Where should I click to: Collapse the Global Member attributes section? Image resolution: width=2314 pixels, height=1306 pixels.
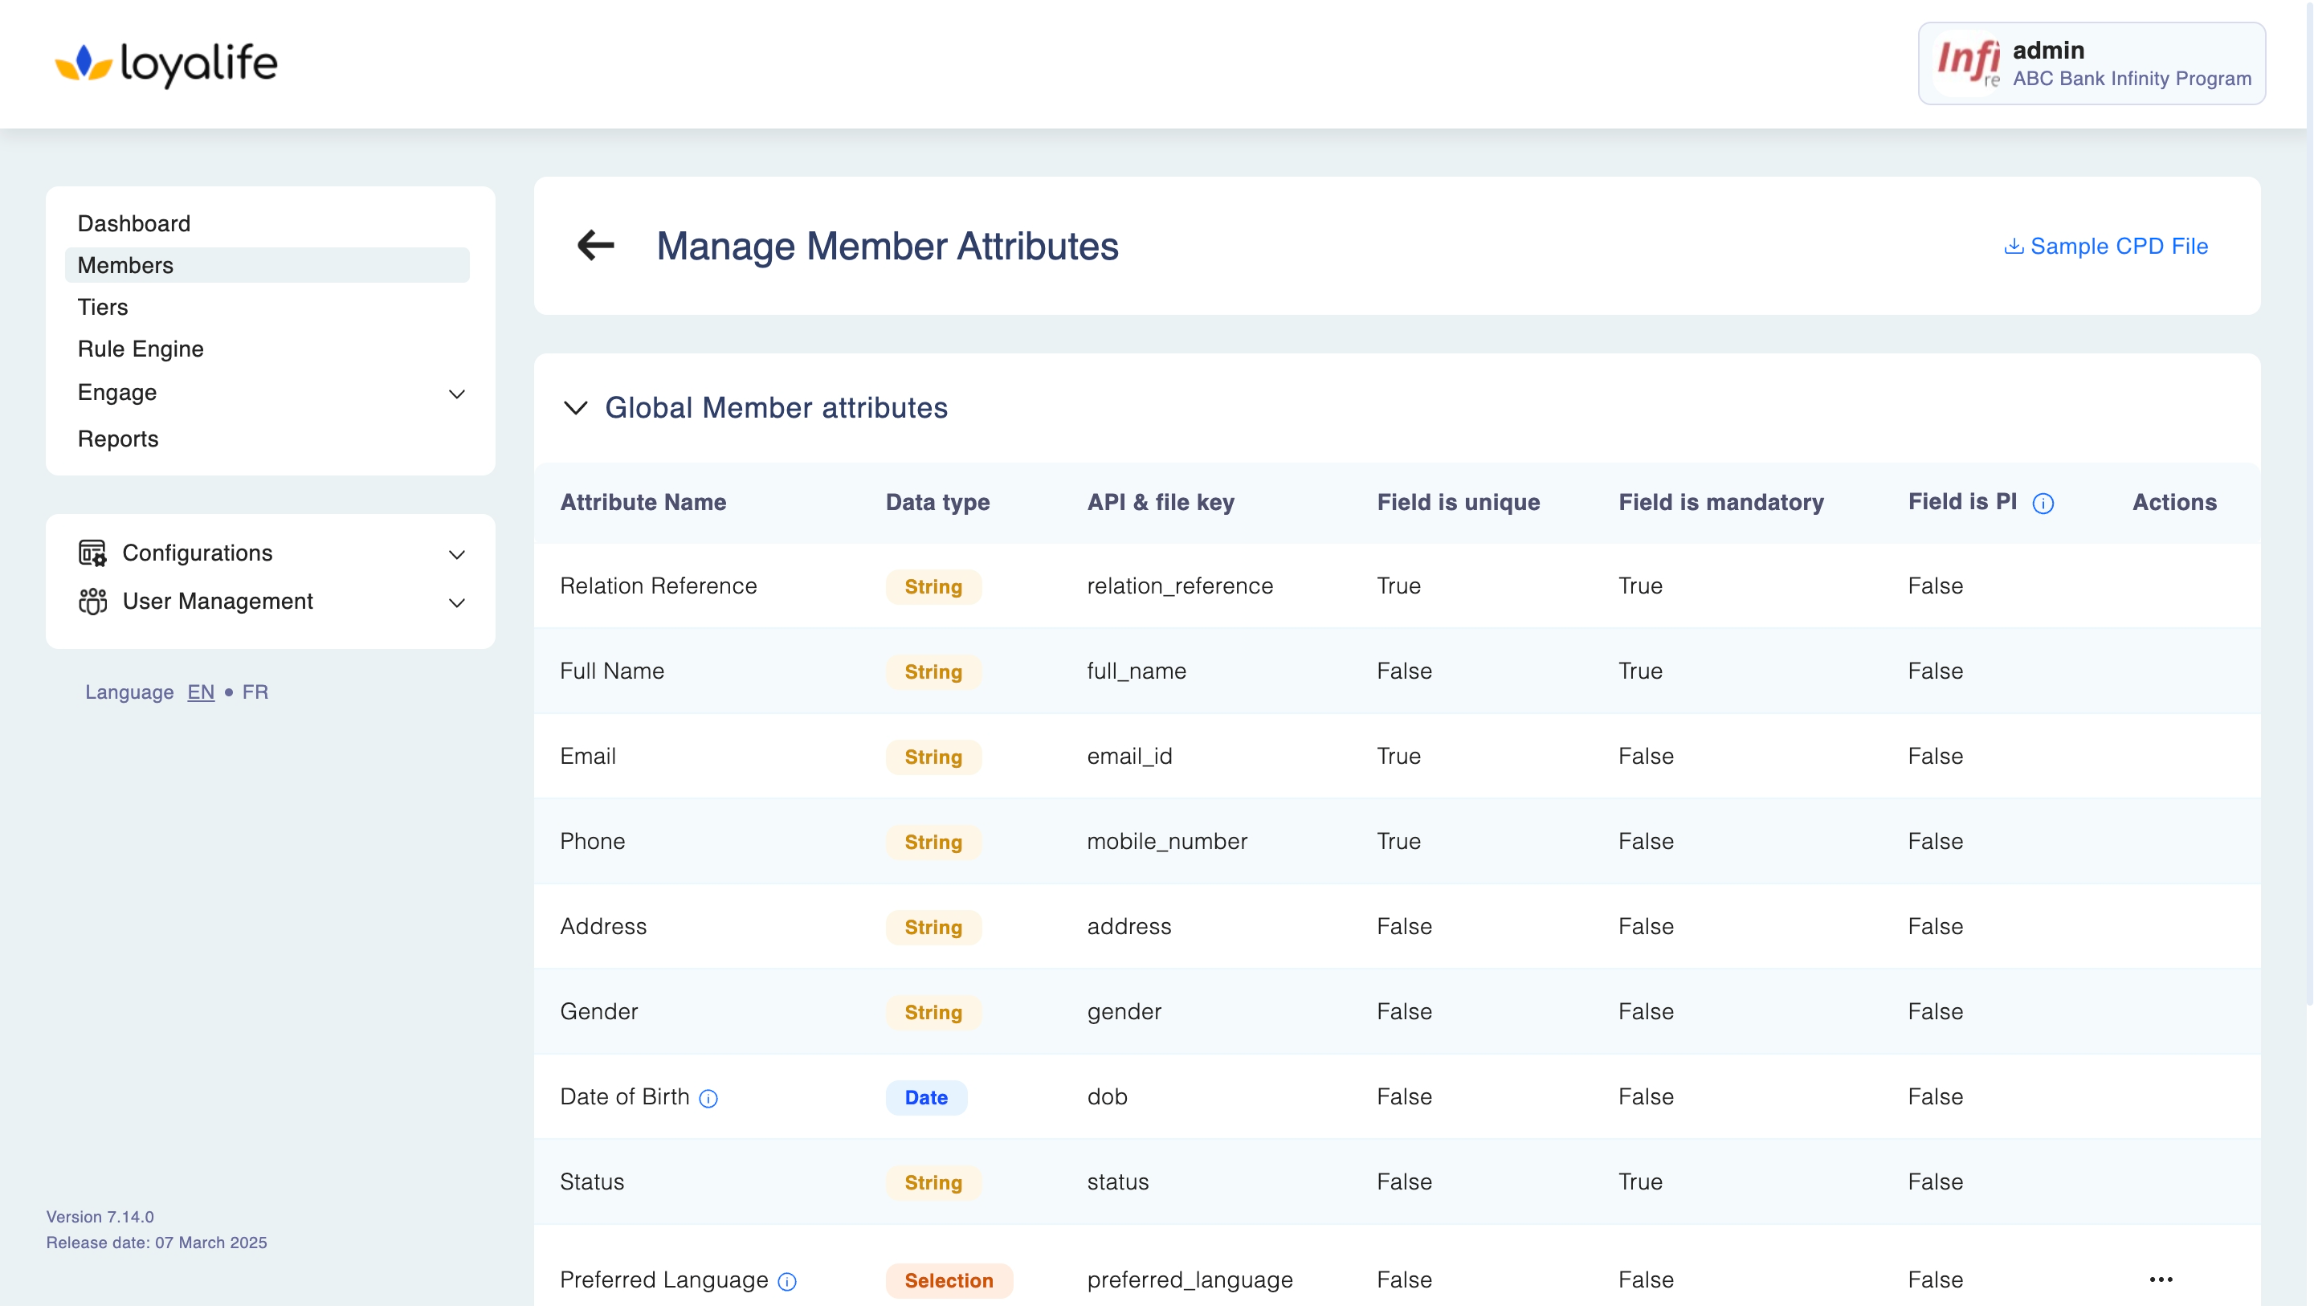tap(576, 408)
